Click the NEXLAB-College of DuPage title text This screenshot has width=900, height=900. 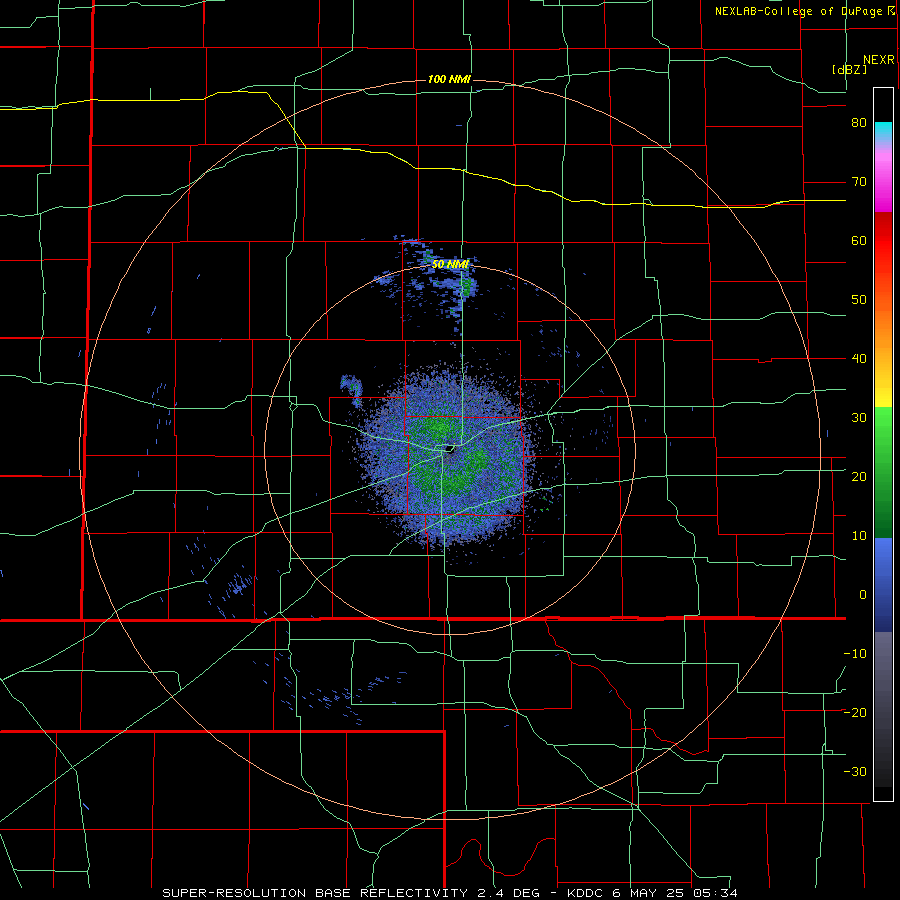pyautogui.click(x=799, y=11)
